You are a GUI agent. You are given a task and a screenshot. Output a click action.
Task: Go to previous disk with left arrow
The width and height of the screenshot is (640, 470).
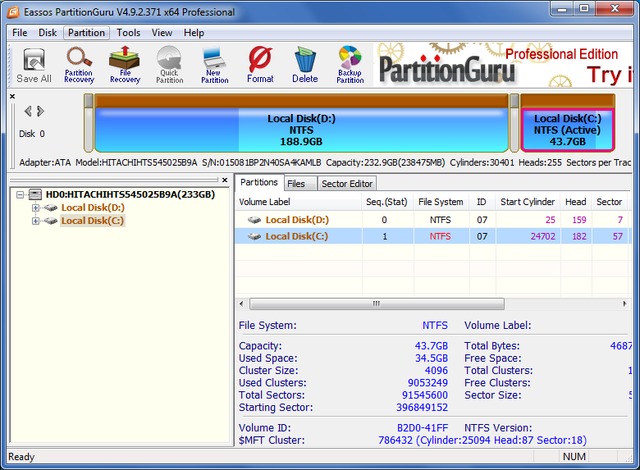point(28,111)
